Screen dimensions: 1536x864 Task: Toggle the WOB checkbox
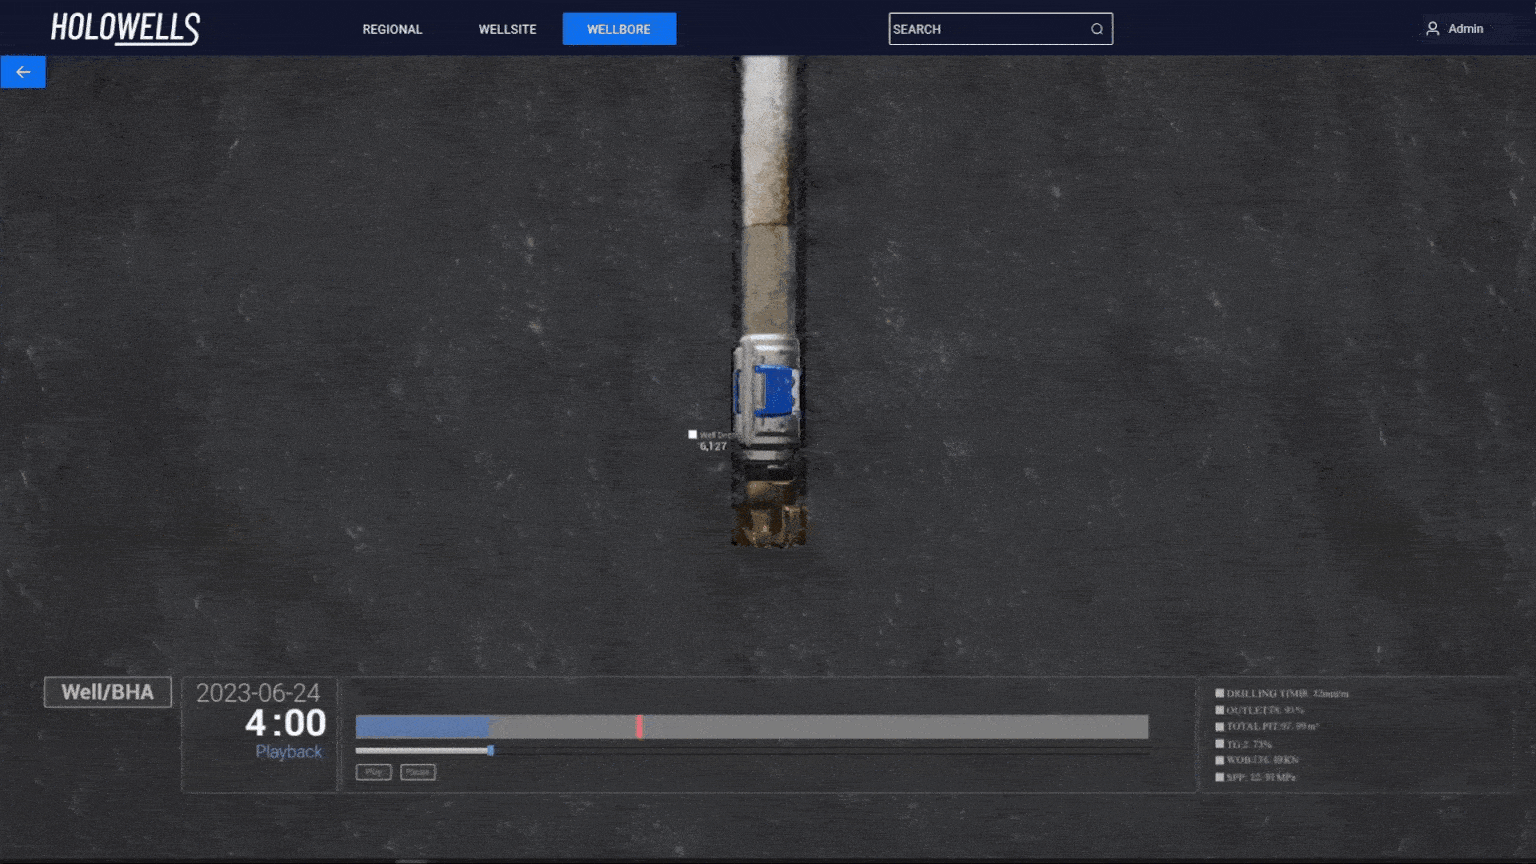coord(1219,760)
